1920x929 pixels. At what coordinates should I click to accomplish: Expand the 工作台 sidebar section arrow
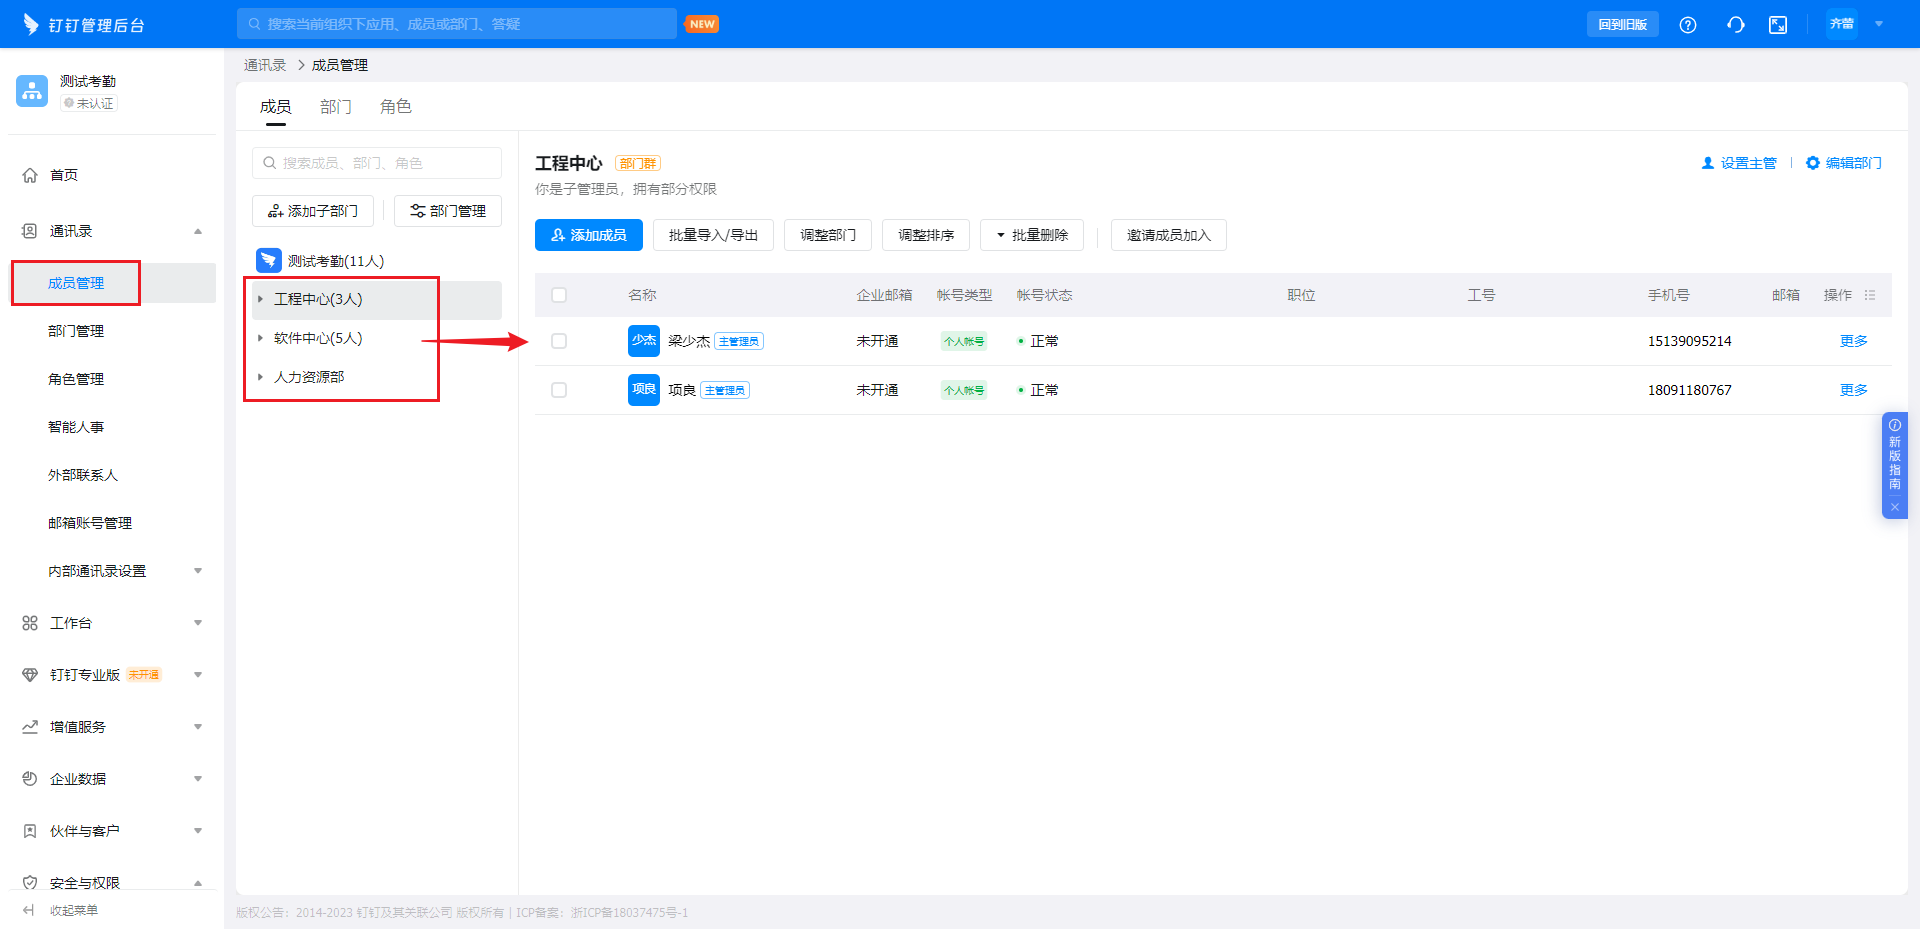[x=198, y=623]
